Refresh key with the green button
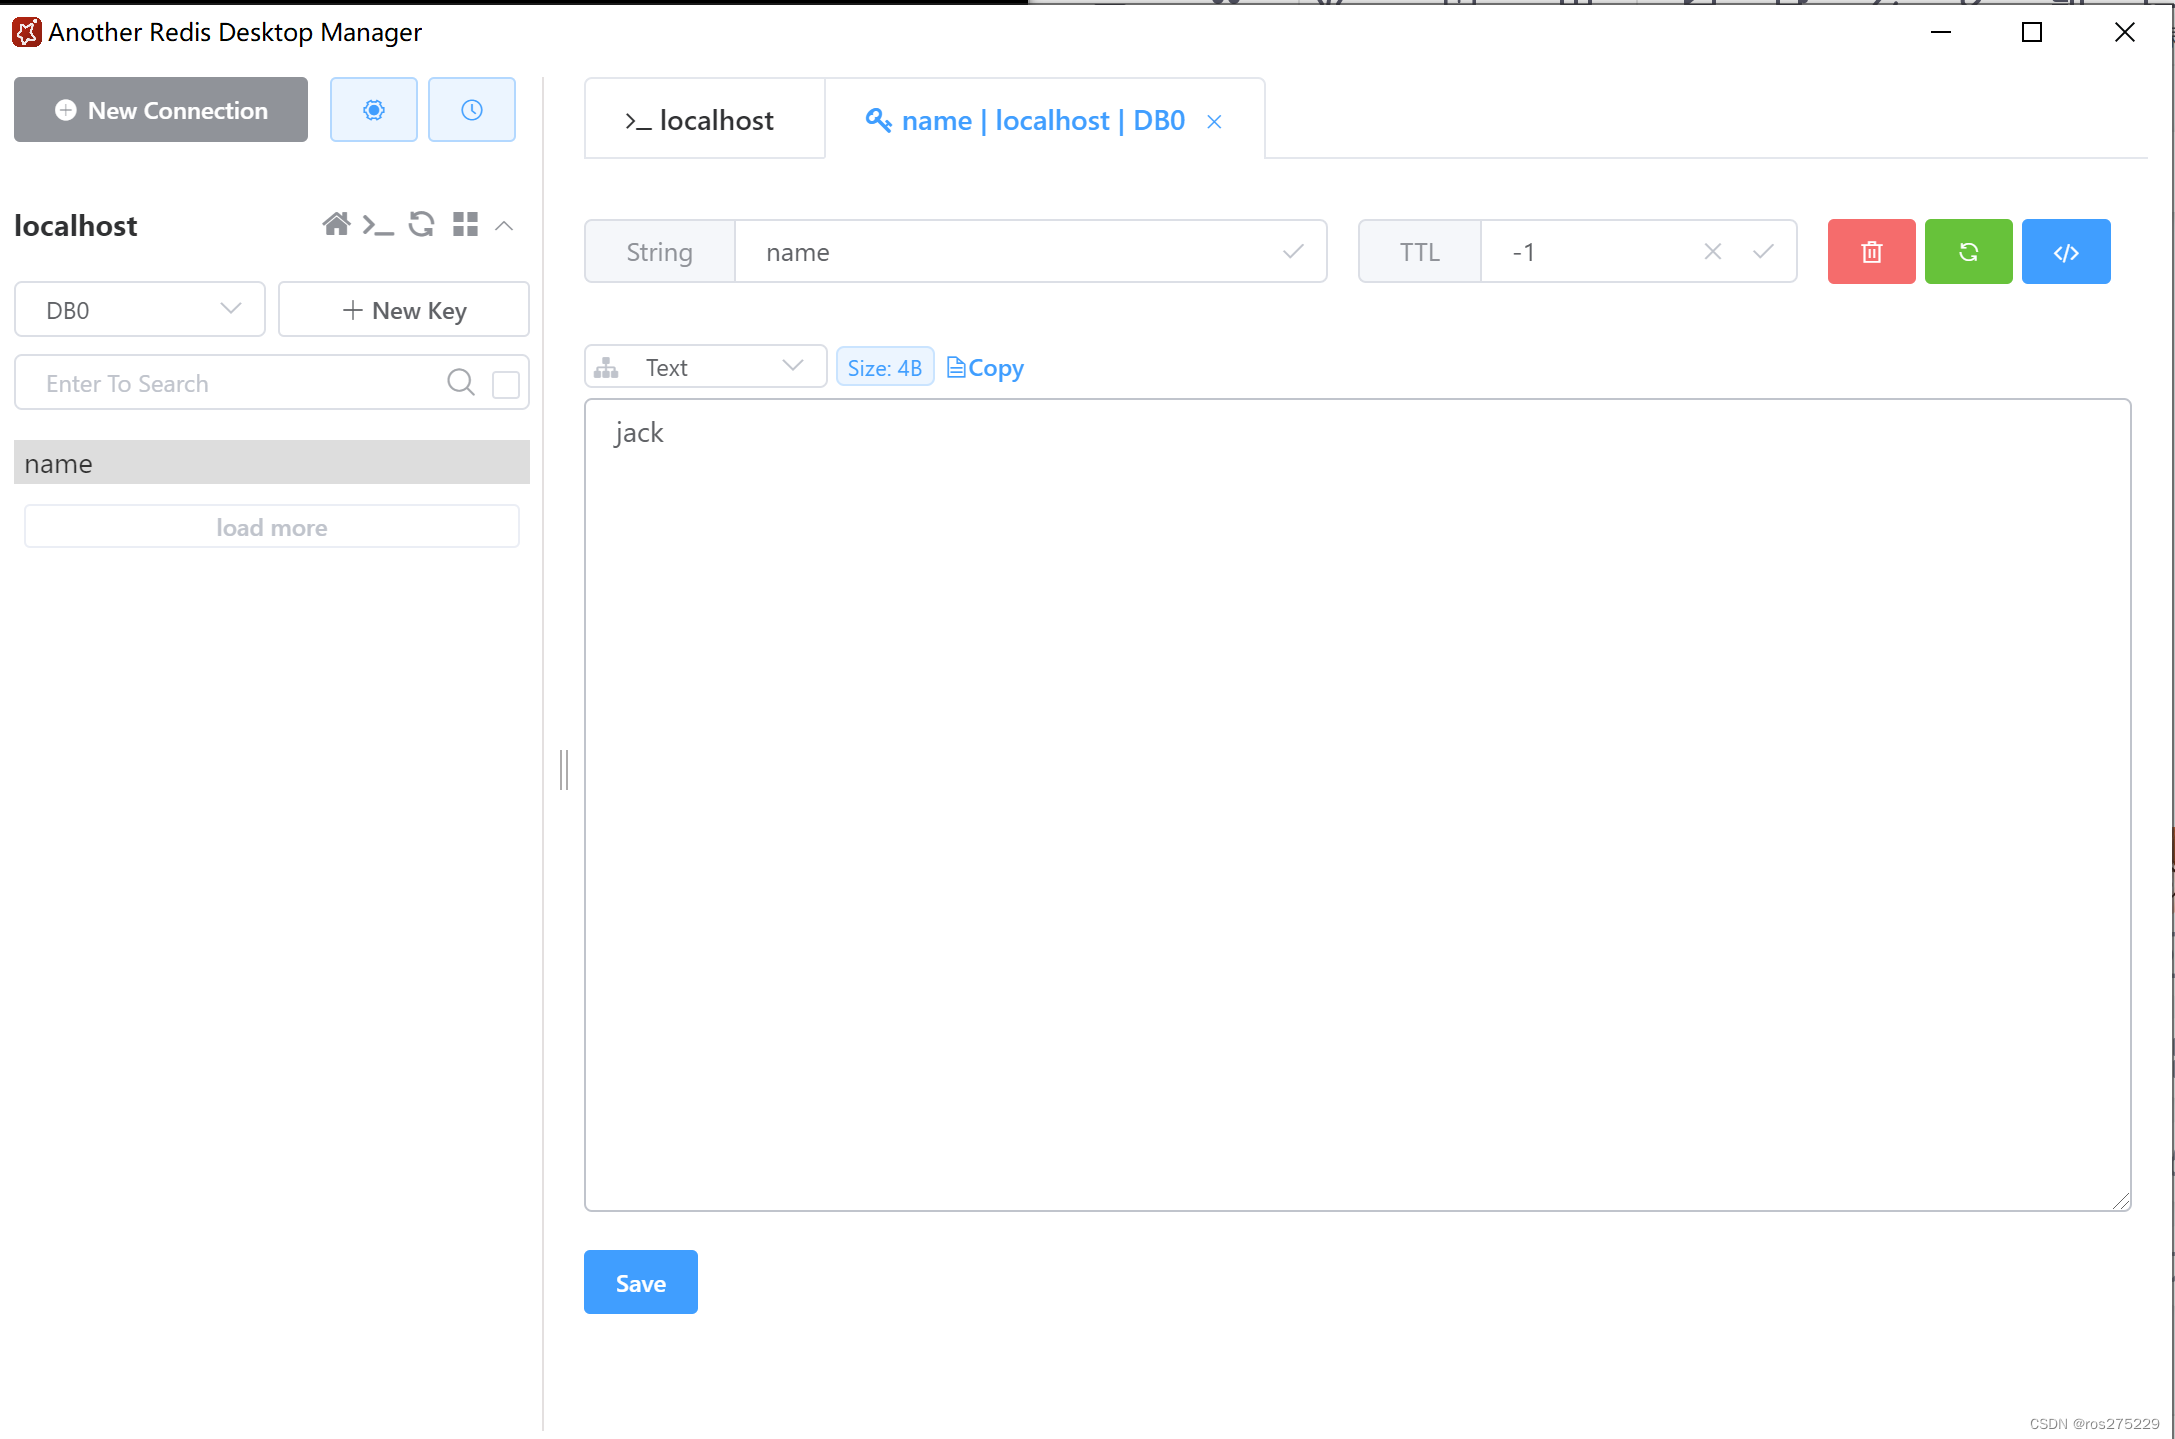The width and height of the screenshot is (2175, 1439). point(1967,252)
